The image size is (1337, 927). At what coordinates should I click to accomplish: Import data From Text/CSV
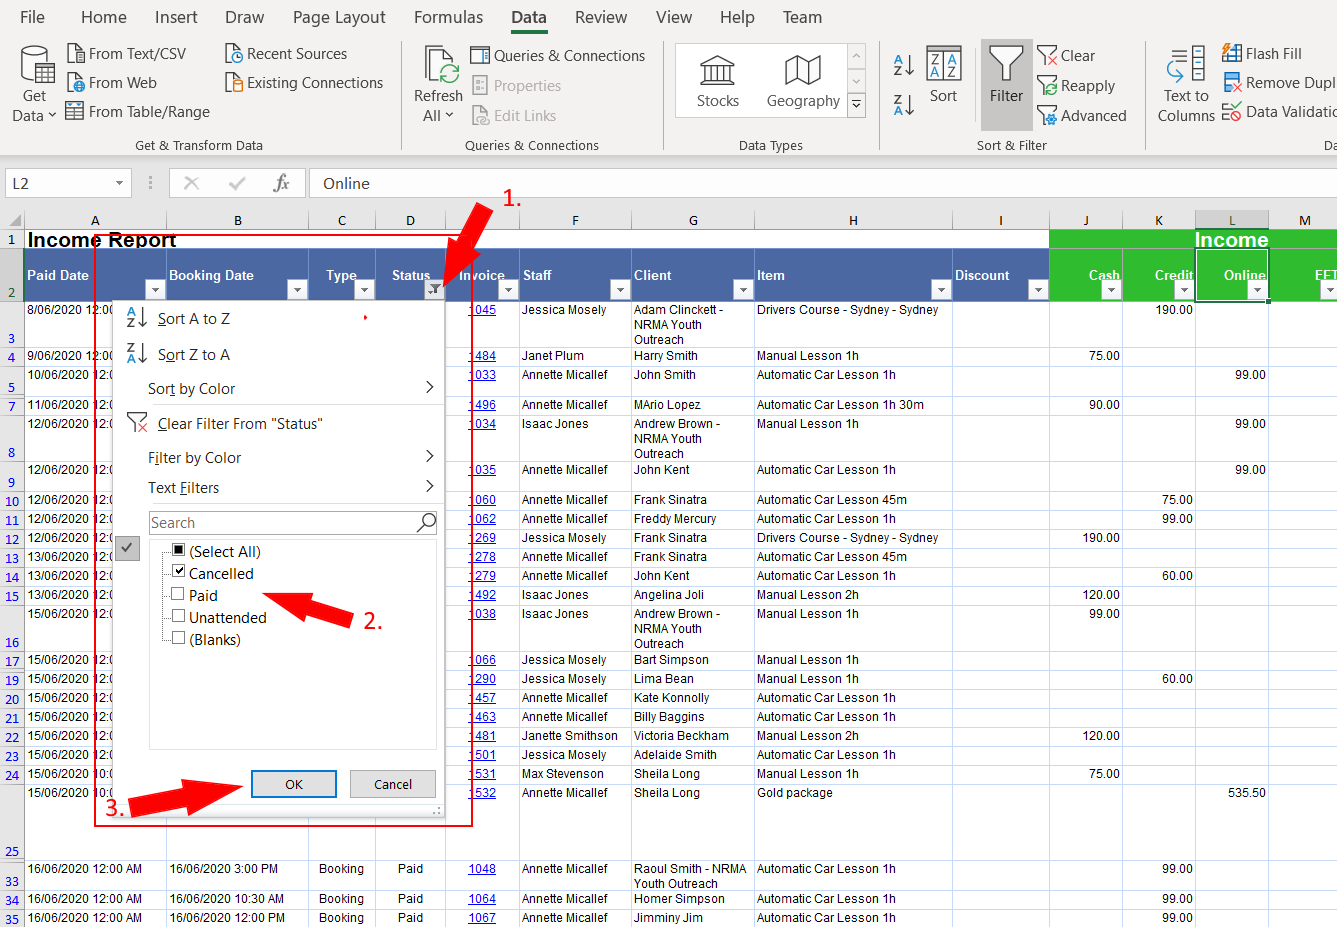click(127, 54)
